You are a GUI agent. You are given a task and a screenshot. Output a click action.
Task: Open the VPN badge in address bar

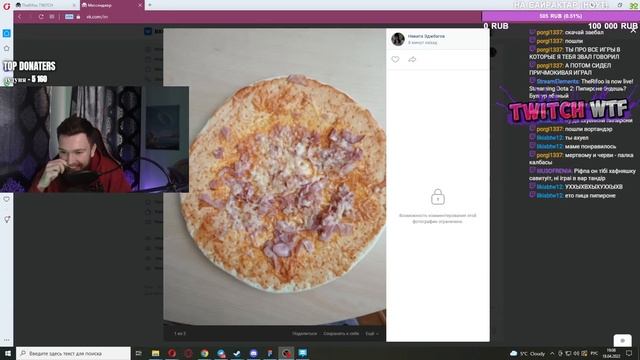point(69,17)
